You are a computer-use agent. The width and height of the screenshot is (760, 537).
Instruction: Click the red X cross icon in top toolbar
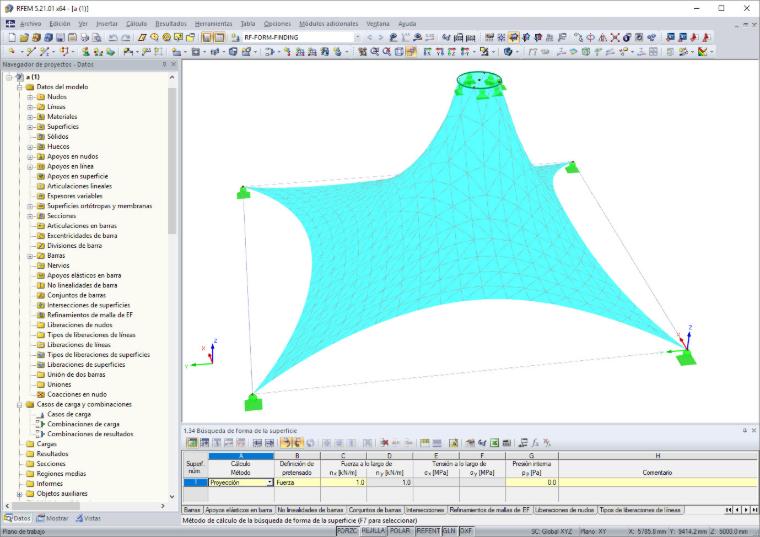615,37
